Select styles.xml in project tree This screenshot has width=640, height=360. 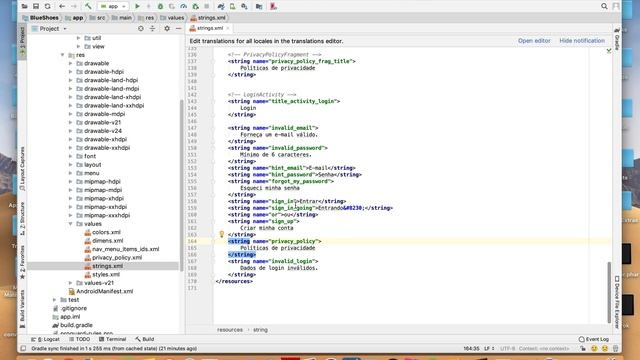(x=102, y=275)
